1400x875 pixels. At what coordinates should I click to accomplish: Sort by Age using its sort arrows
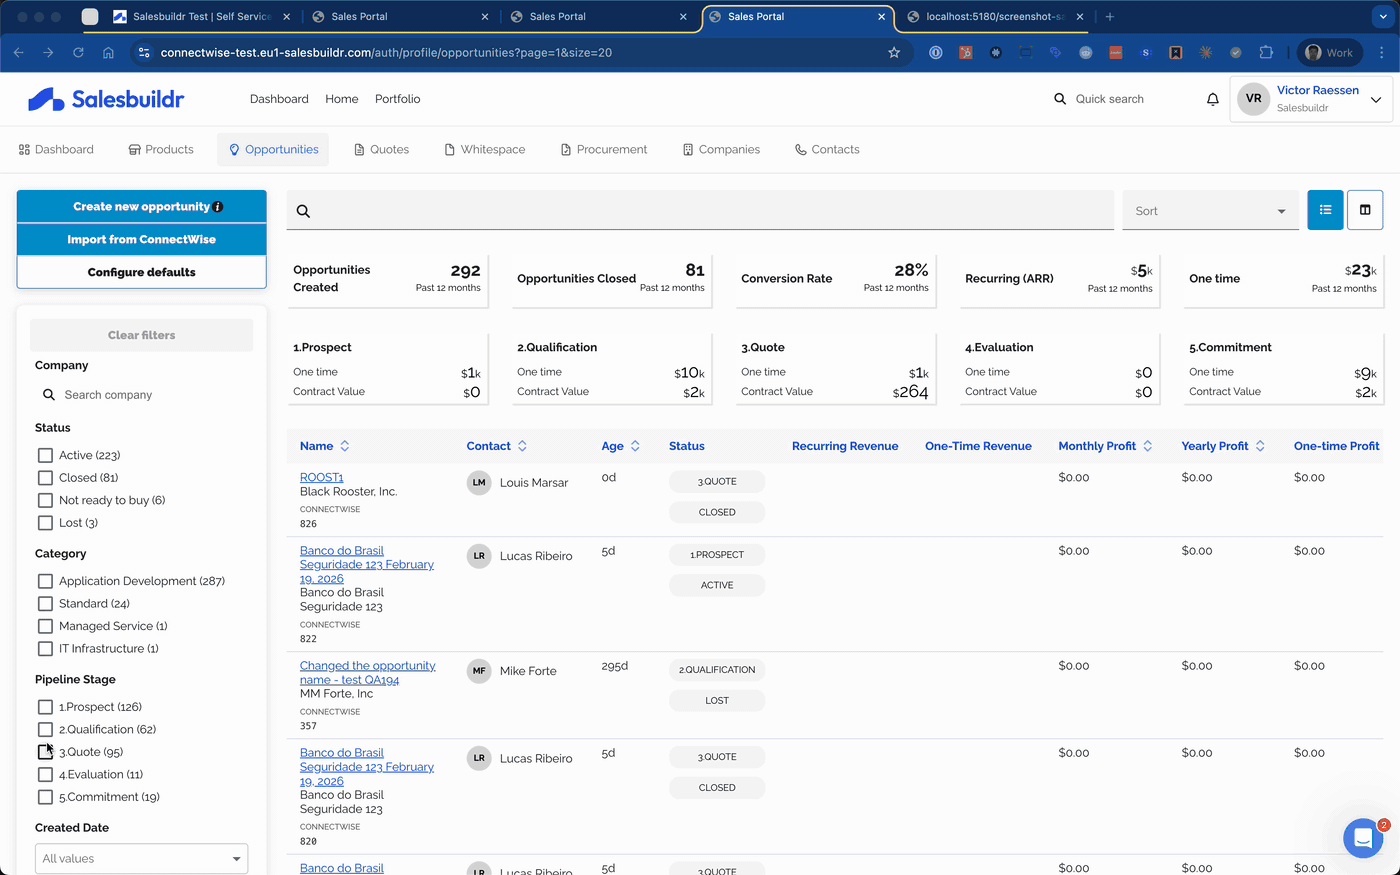point(635,446)
